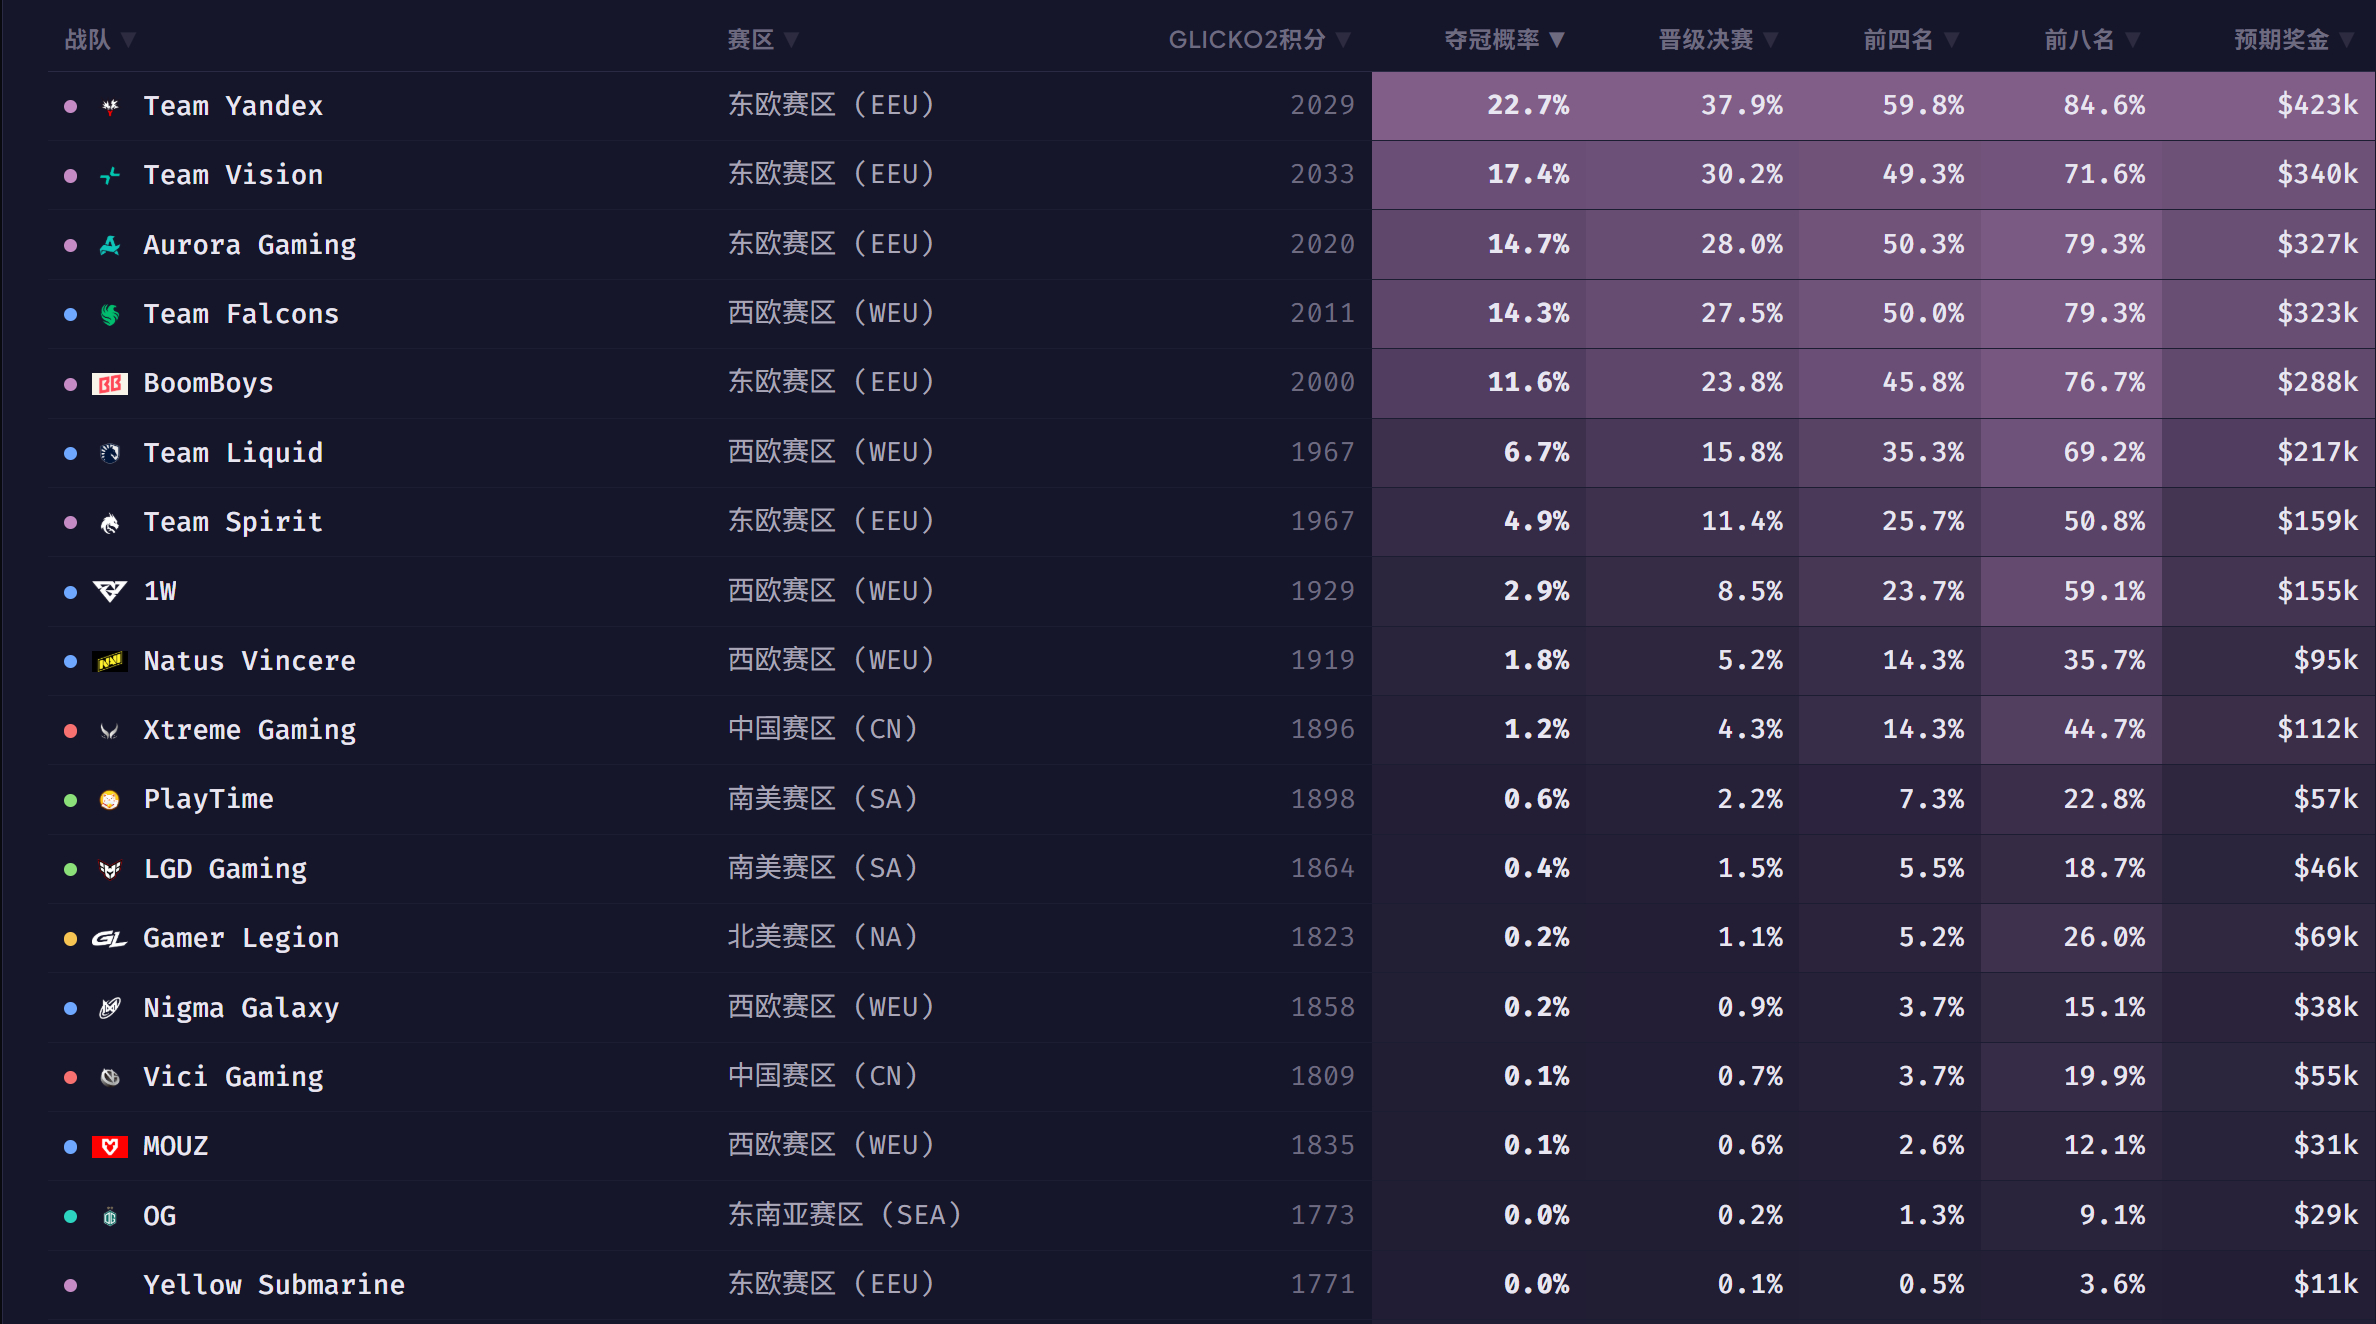This screenshot has width=2376, height=1324.
Task: Sort by 晋级决赛 column arrow
Action: click(x=1771, y=40)
